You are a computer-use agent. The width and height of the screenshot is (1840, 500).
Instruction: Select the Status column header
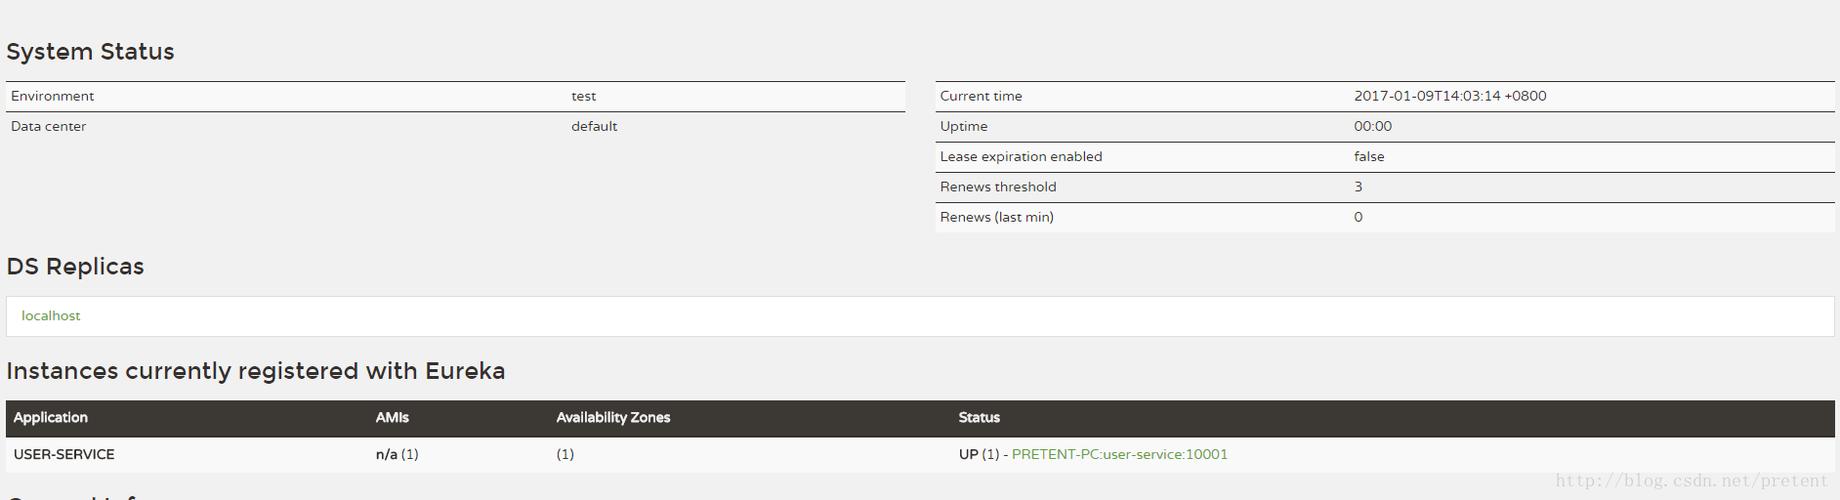979,418
